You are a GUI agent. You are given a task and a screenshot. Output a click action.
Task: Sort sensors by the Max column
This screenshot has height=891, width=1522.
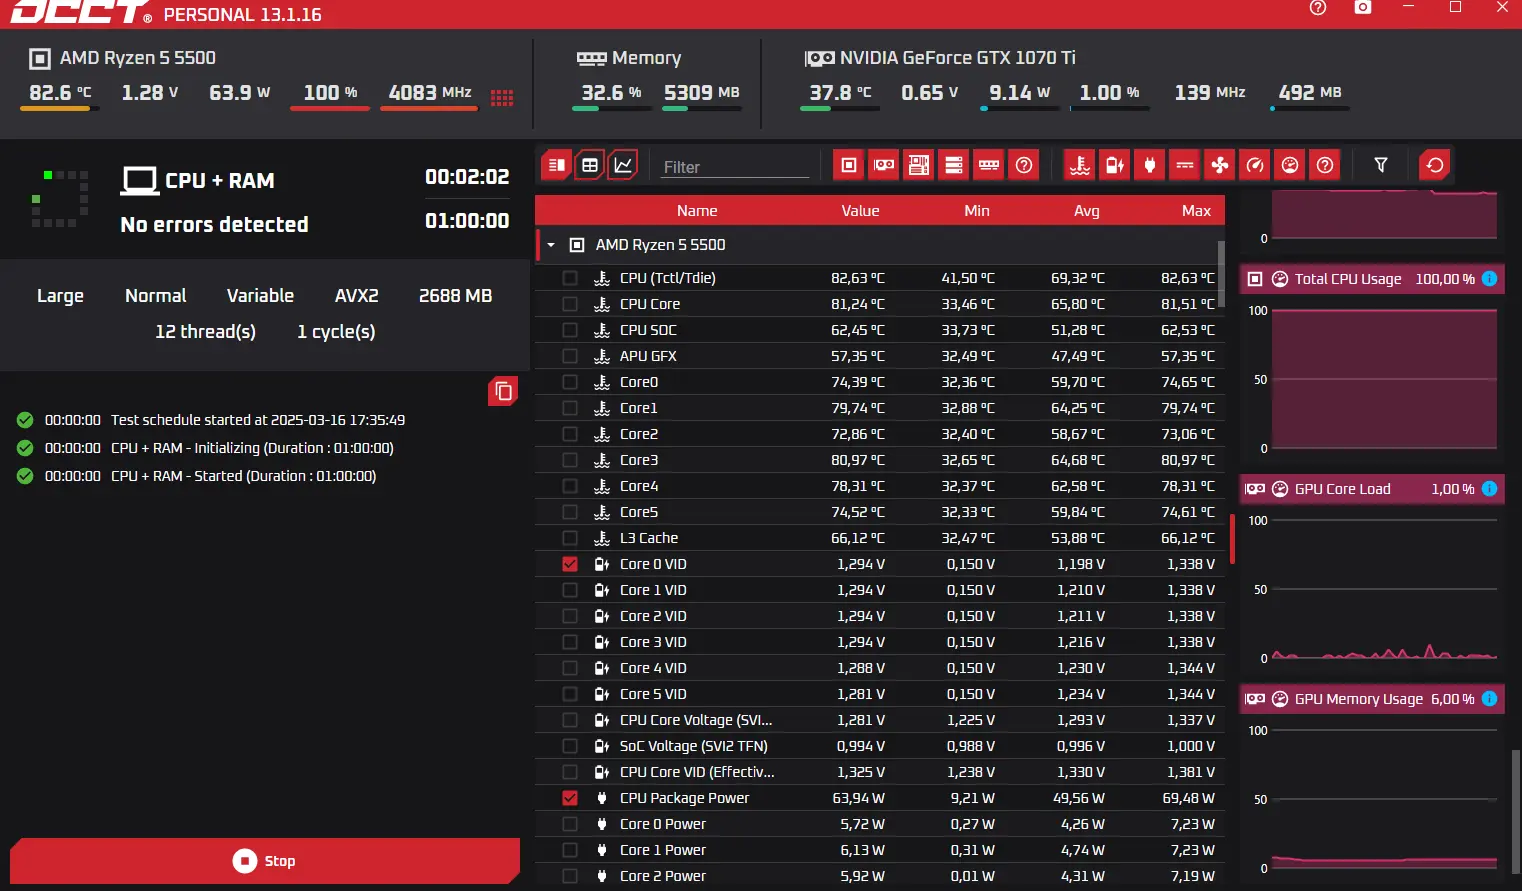1196,211
